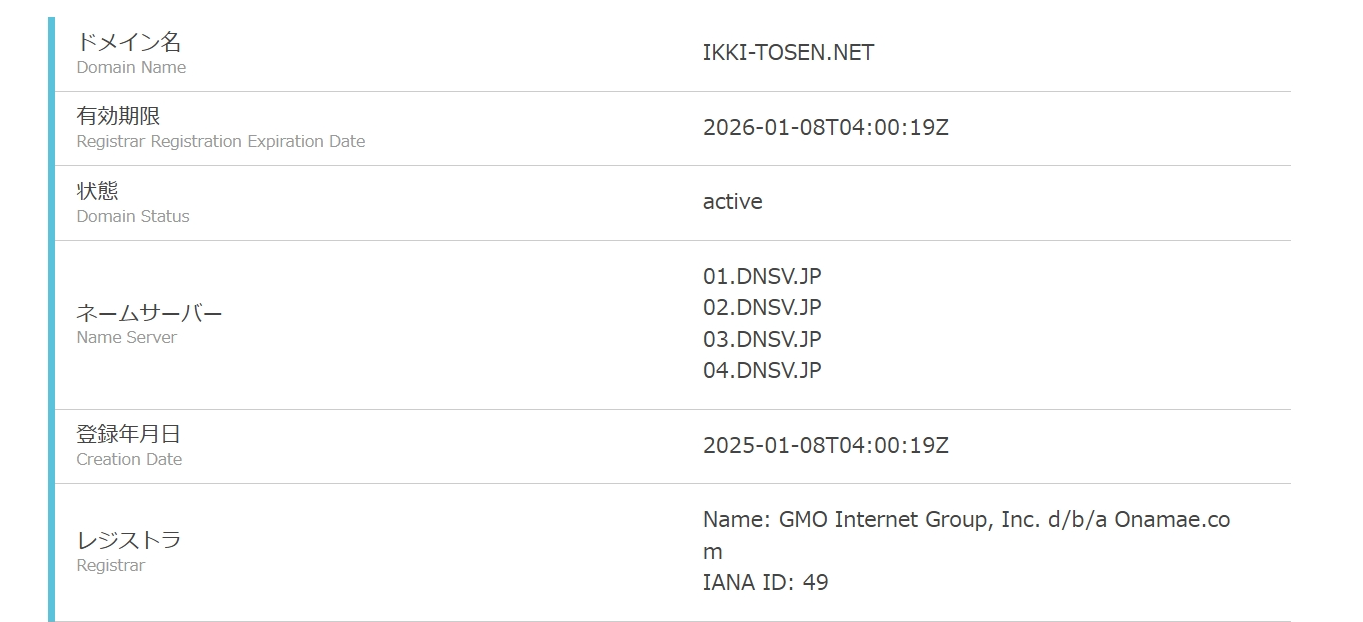This screenshot has width=1363, height=622.
Task: Click the active domain status value
Action: [732, 202]
